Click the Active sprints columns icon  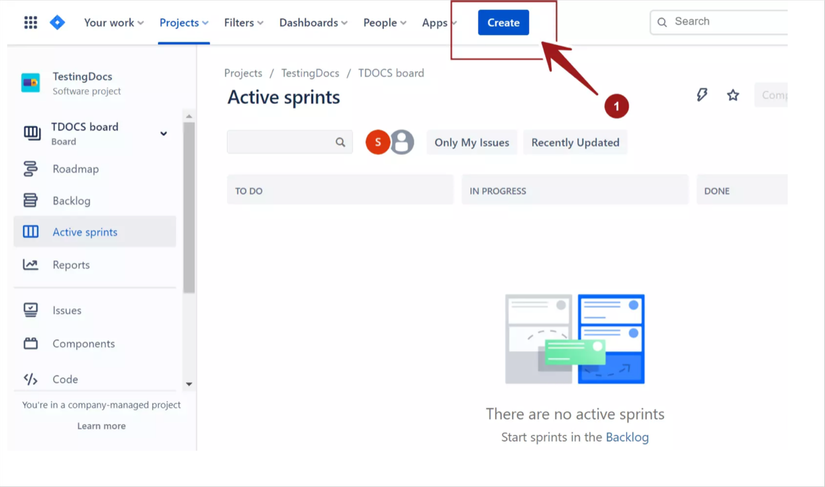coord(31,232)
